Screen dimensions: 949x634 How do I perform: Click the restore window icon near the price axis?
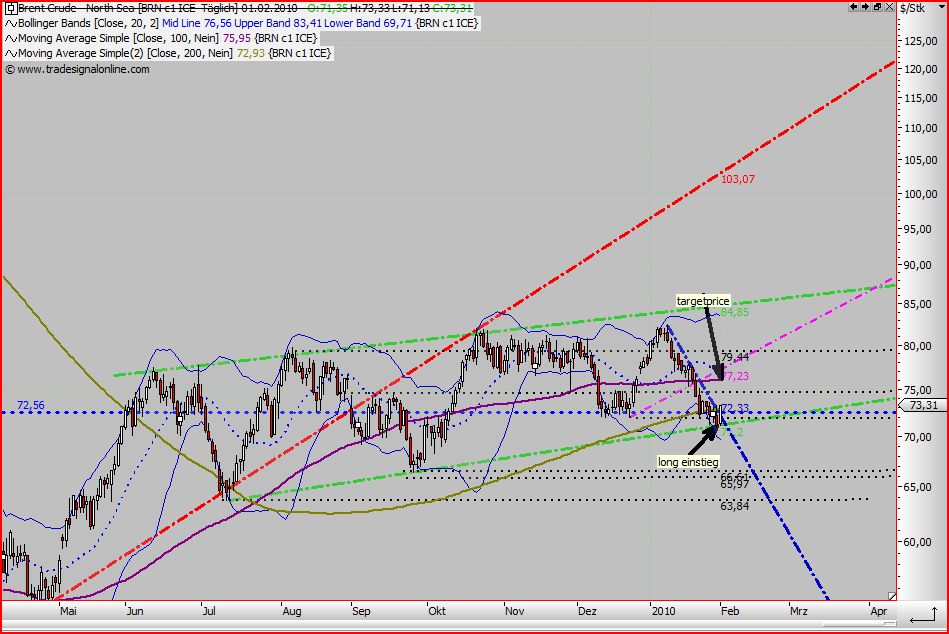coord(878,7)
